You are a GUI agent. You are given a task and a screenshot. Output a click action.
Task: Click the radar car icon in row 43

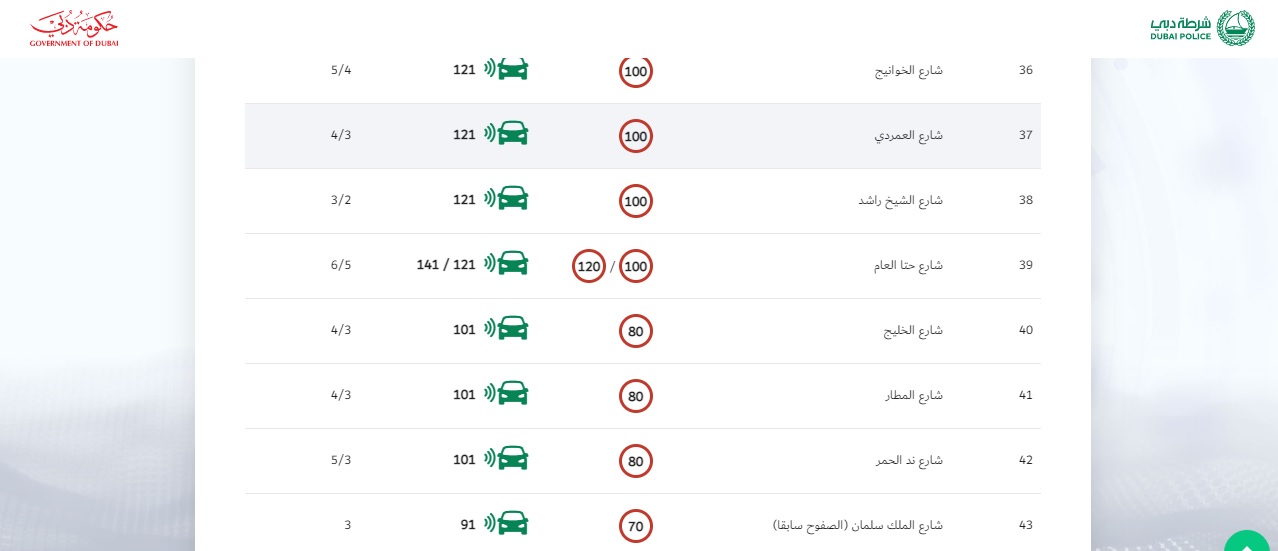pos(507,523)
